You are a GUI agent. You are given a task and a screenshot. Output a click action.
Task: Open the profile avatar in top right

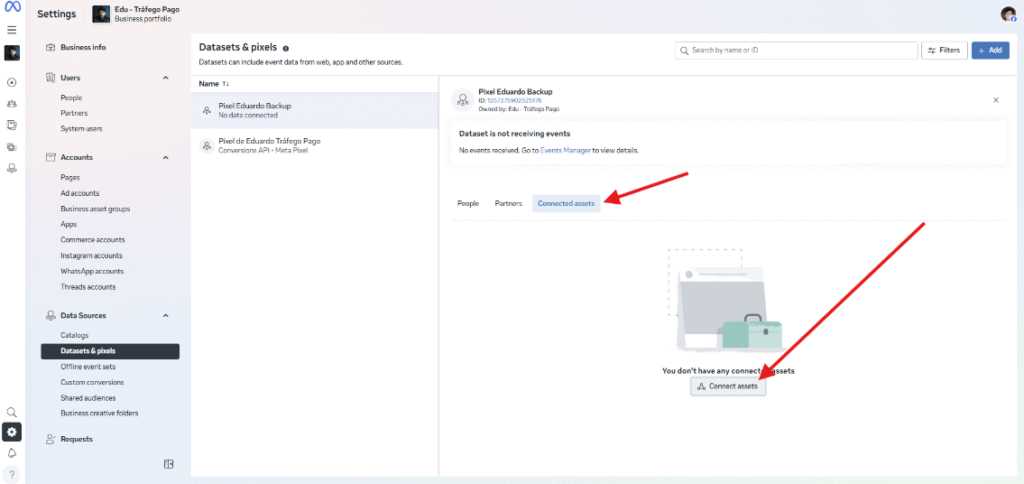click(1008, 14)
